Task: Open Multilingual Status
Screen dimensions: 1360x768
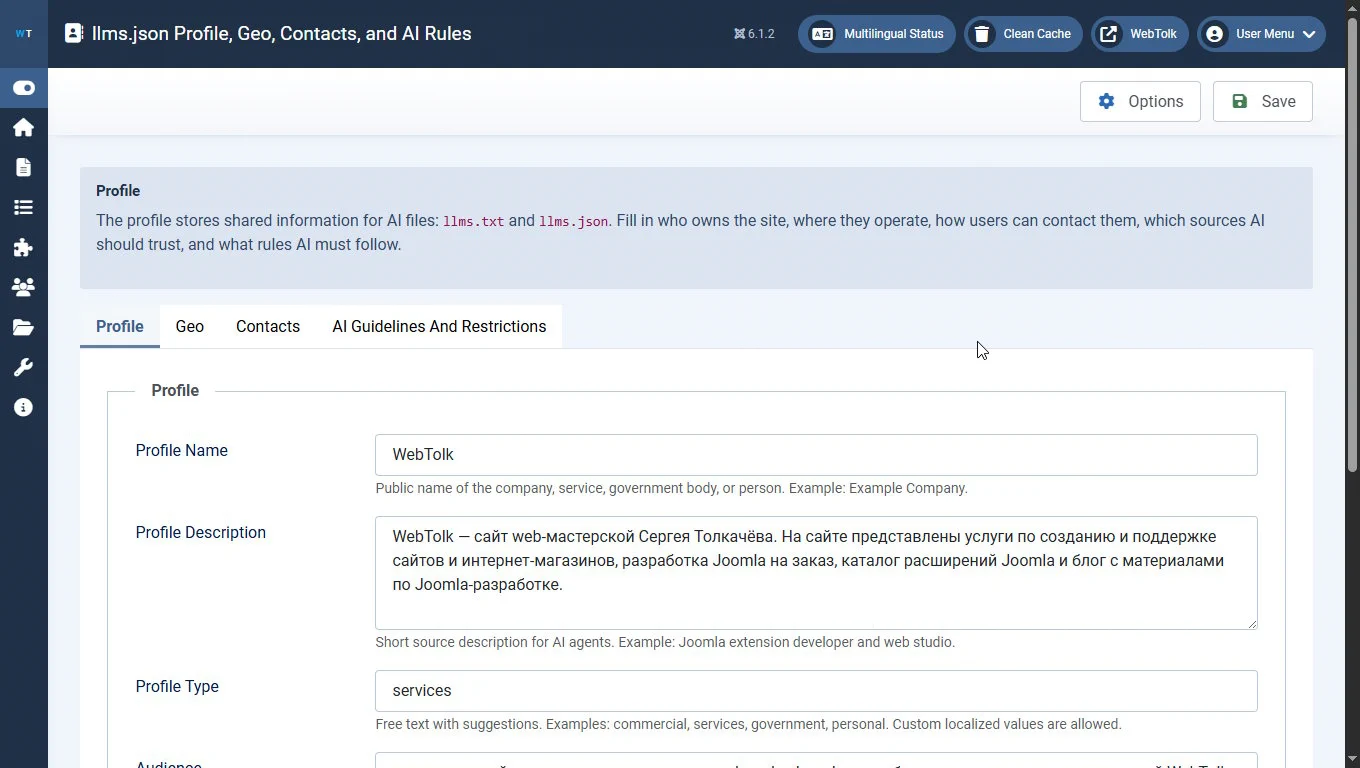Action: coord(877,34)
